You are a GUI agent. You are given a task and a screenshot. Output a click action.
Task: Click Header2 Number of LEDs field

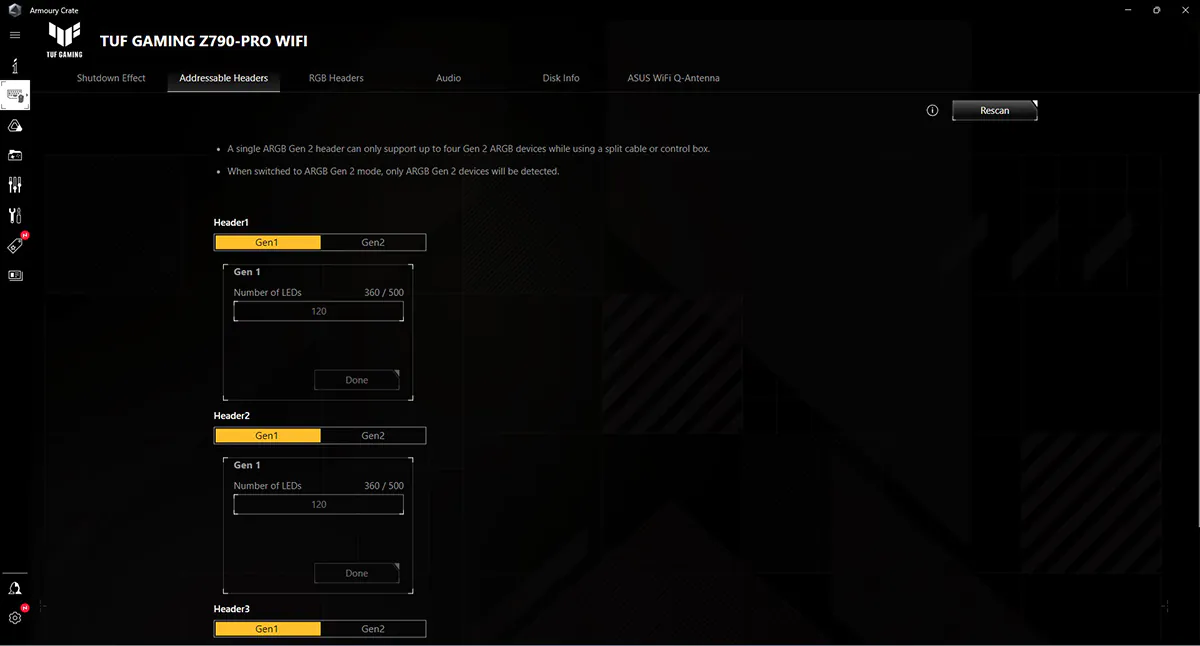pyautogui.click(x=319, y=504)
